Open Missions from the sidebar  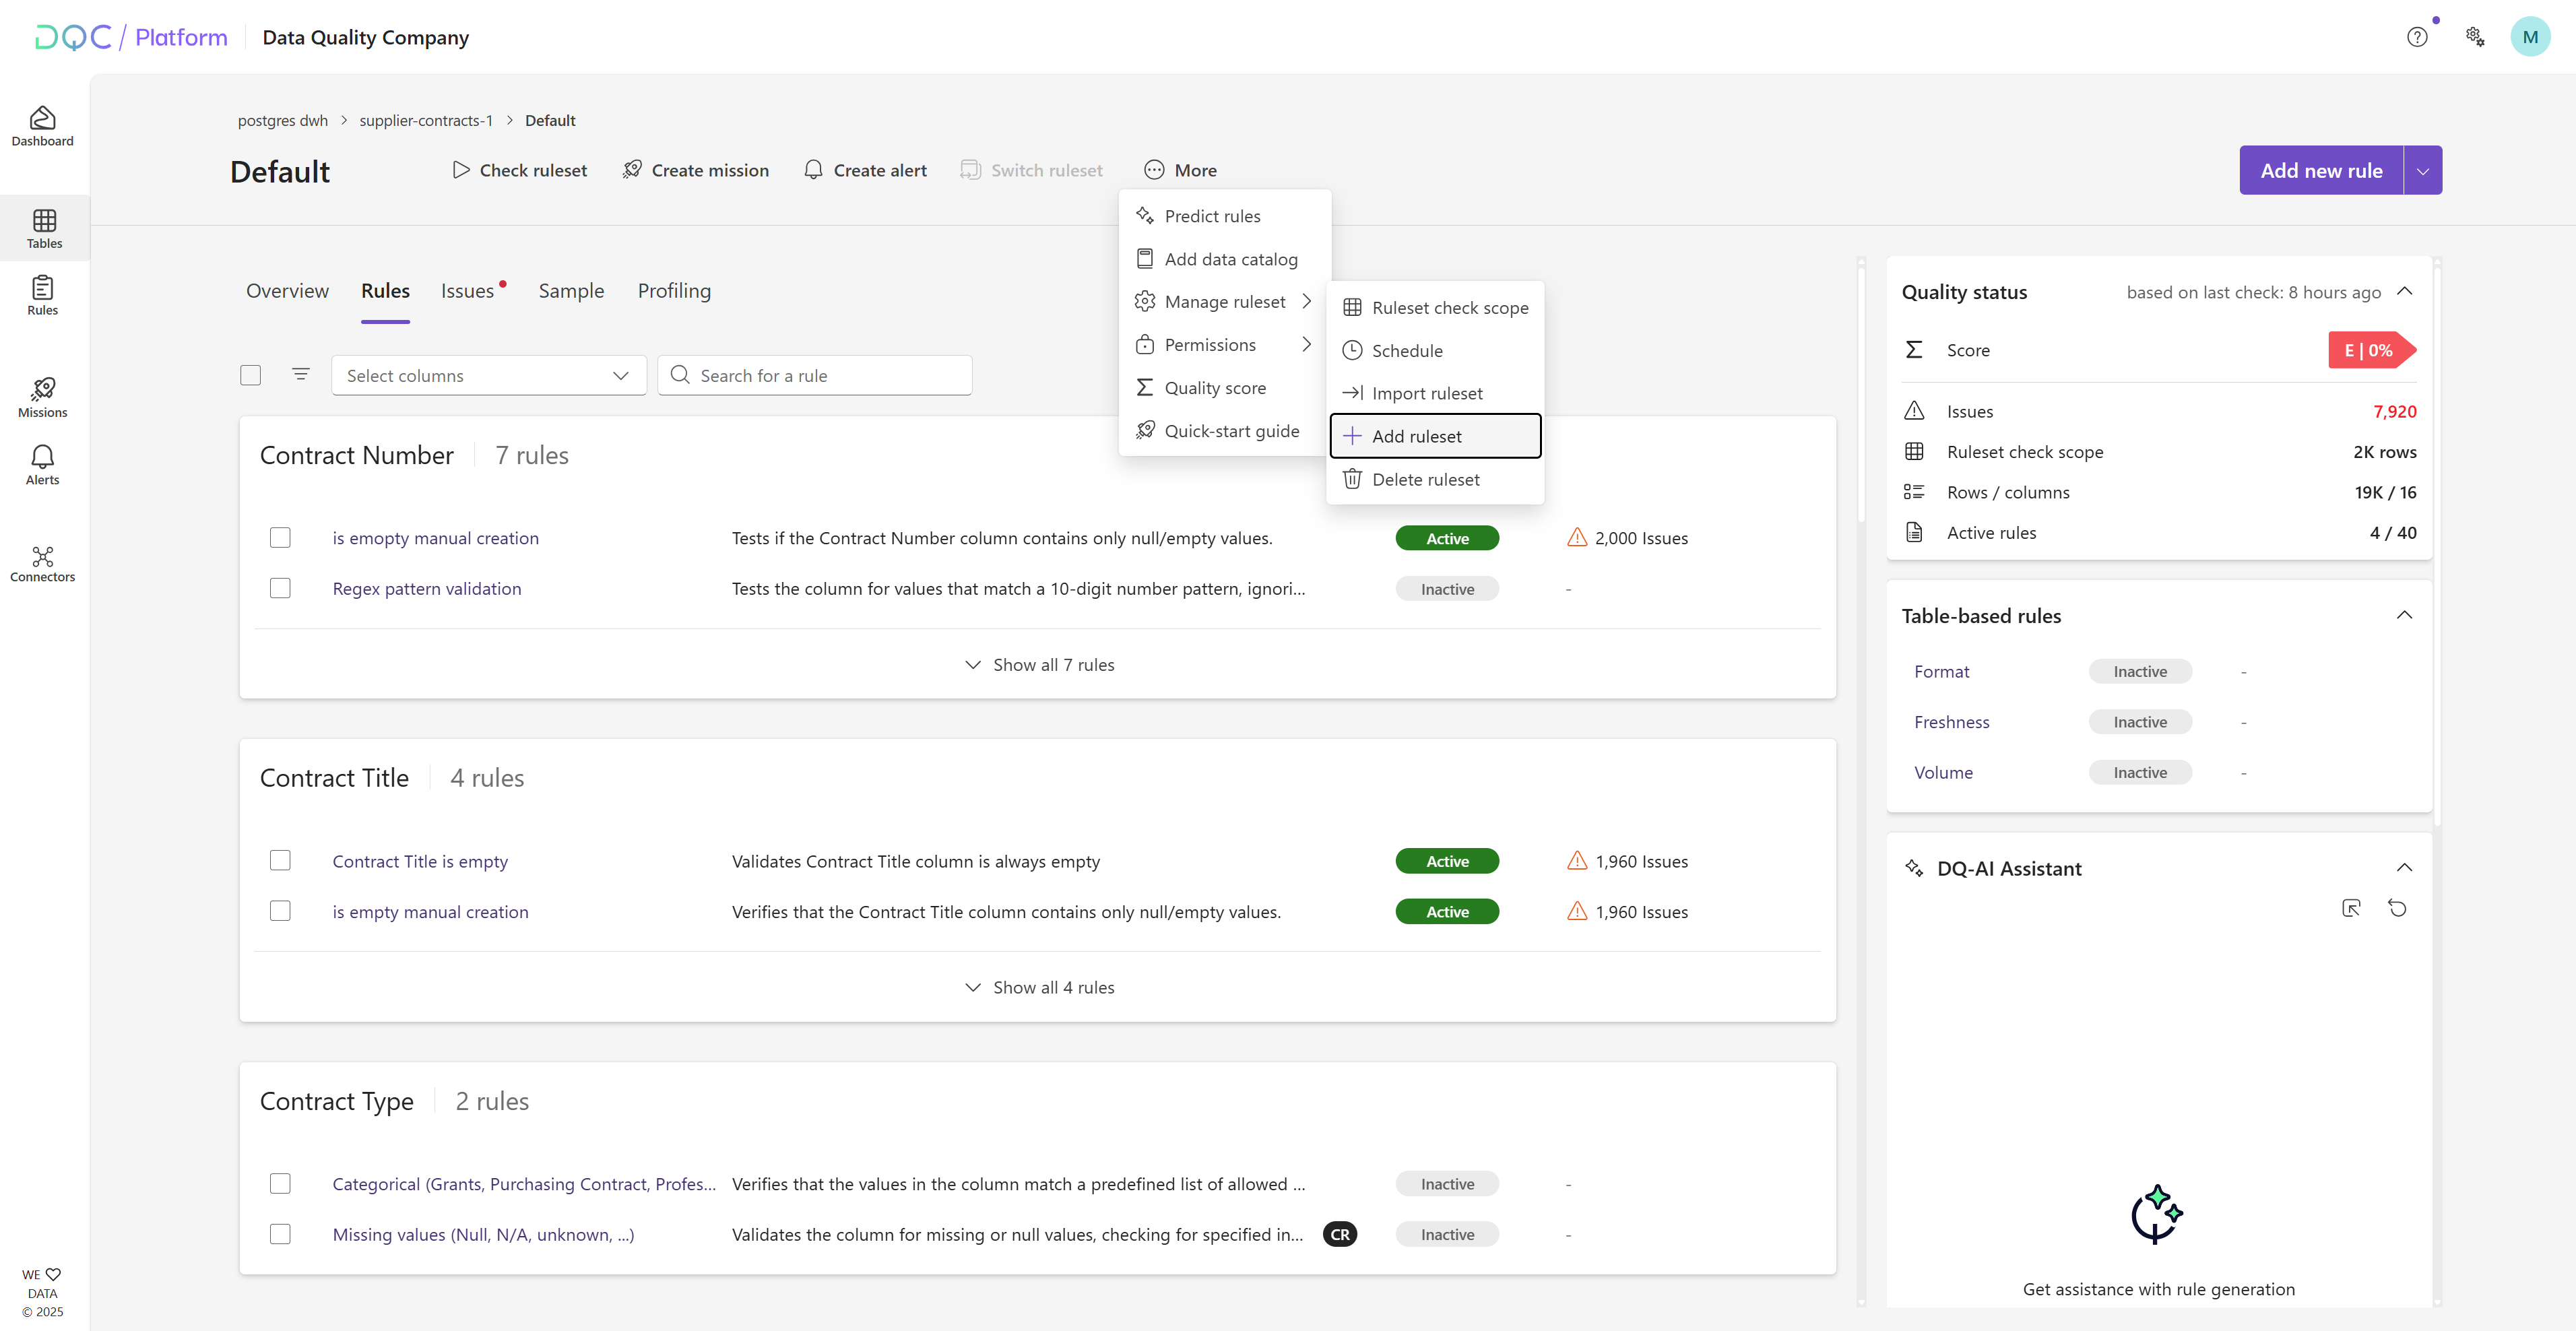click(x=42, y=397)
